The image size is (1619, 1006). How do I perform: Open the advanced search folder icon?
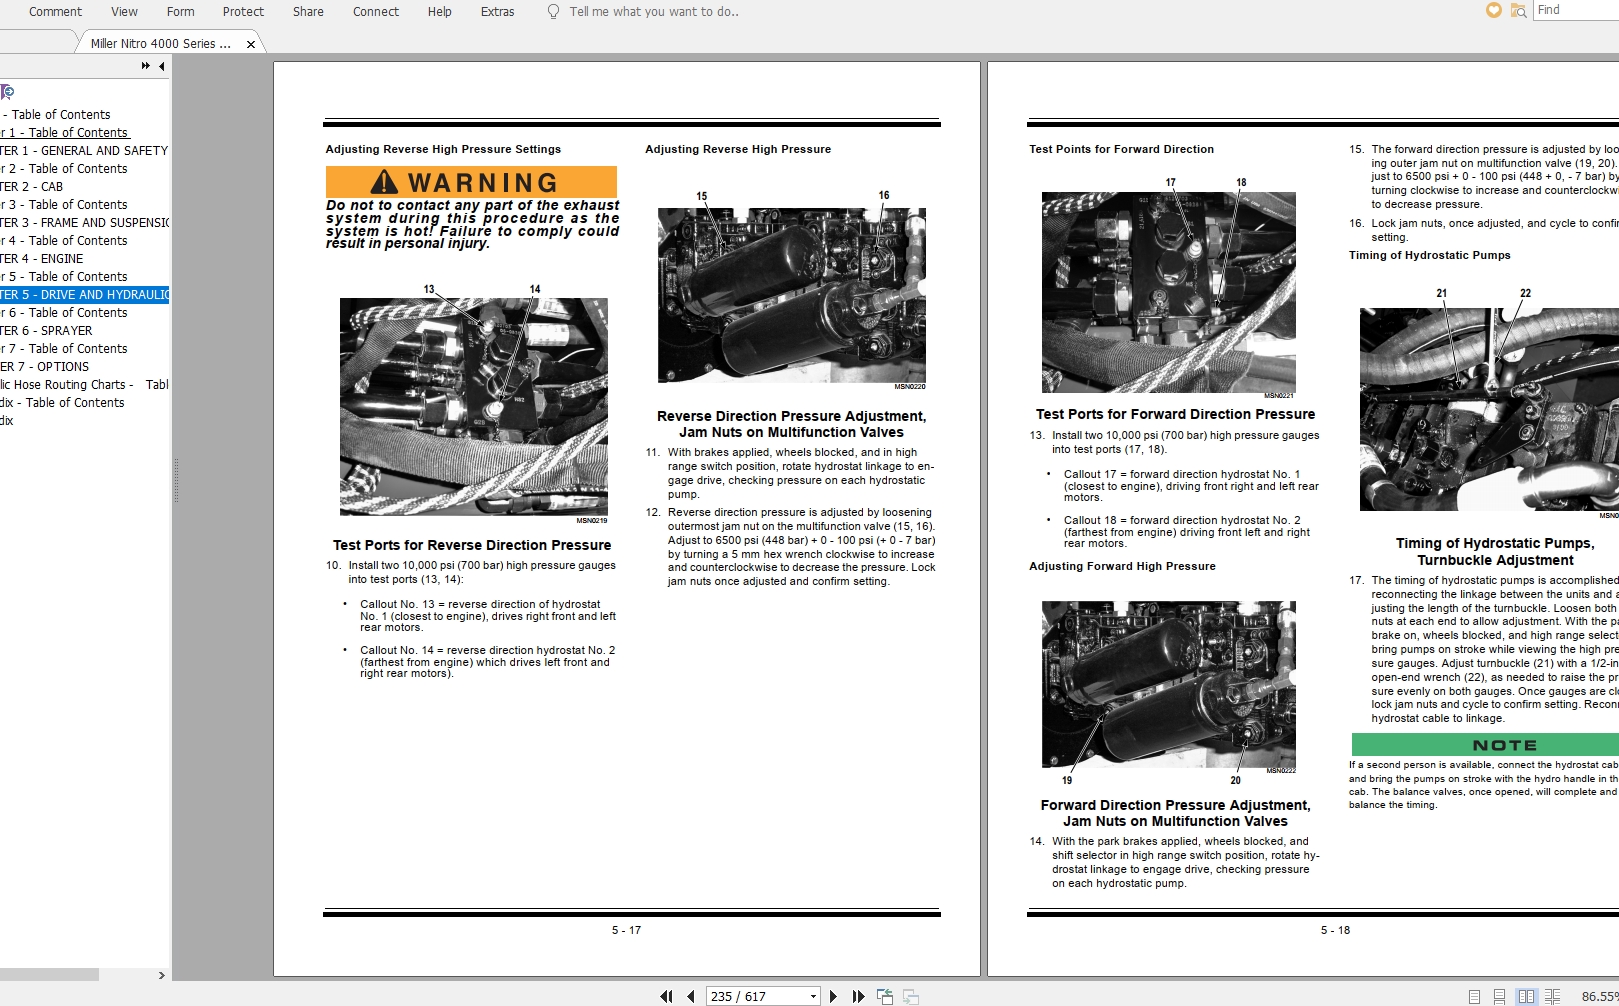[1517, 10]
